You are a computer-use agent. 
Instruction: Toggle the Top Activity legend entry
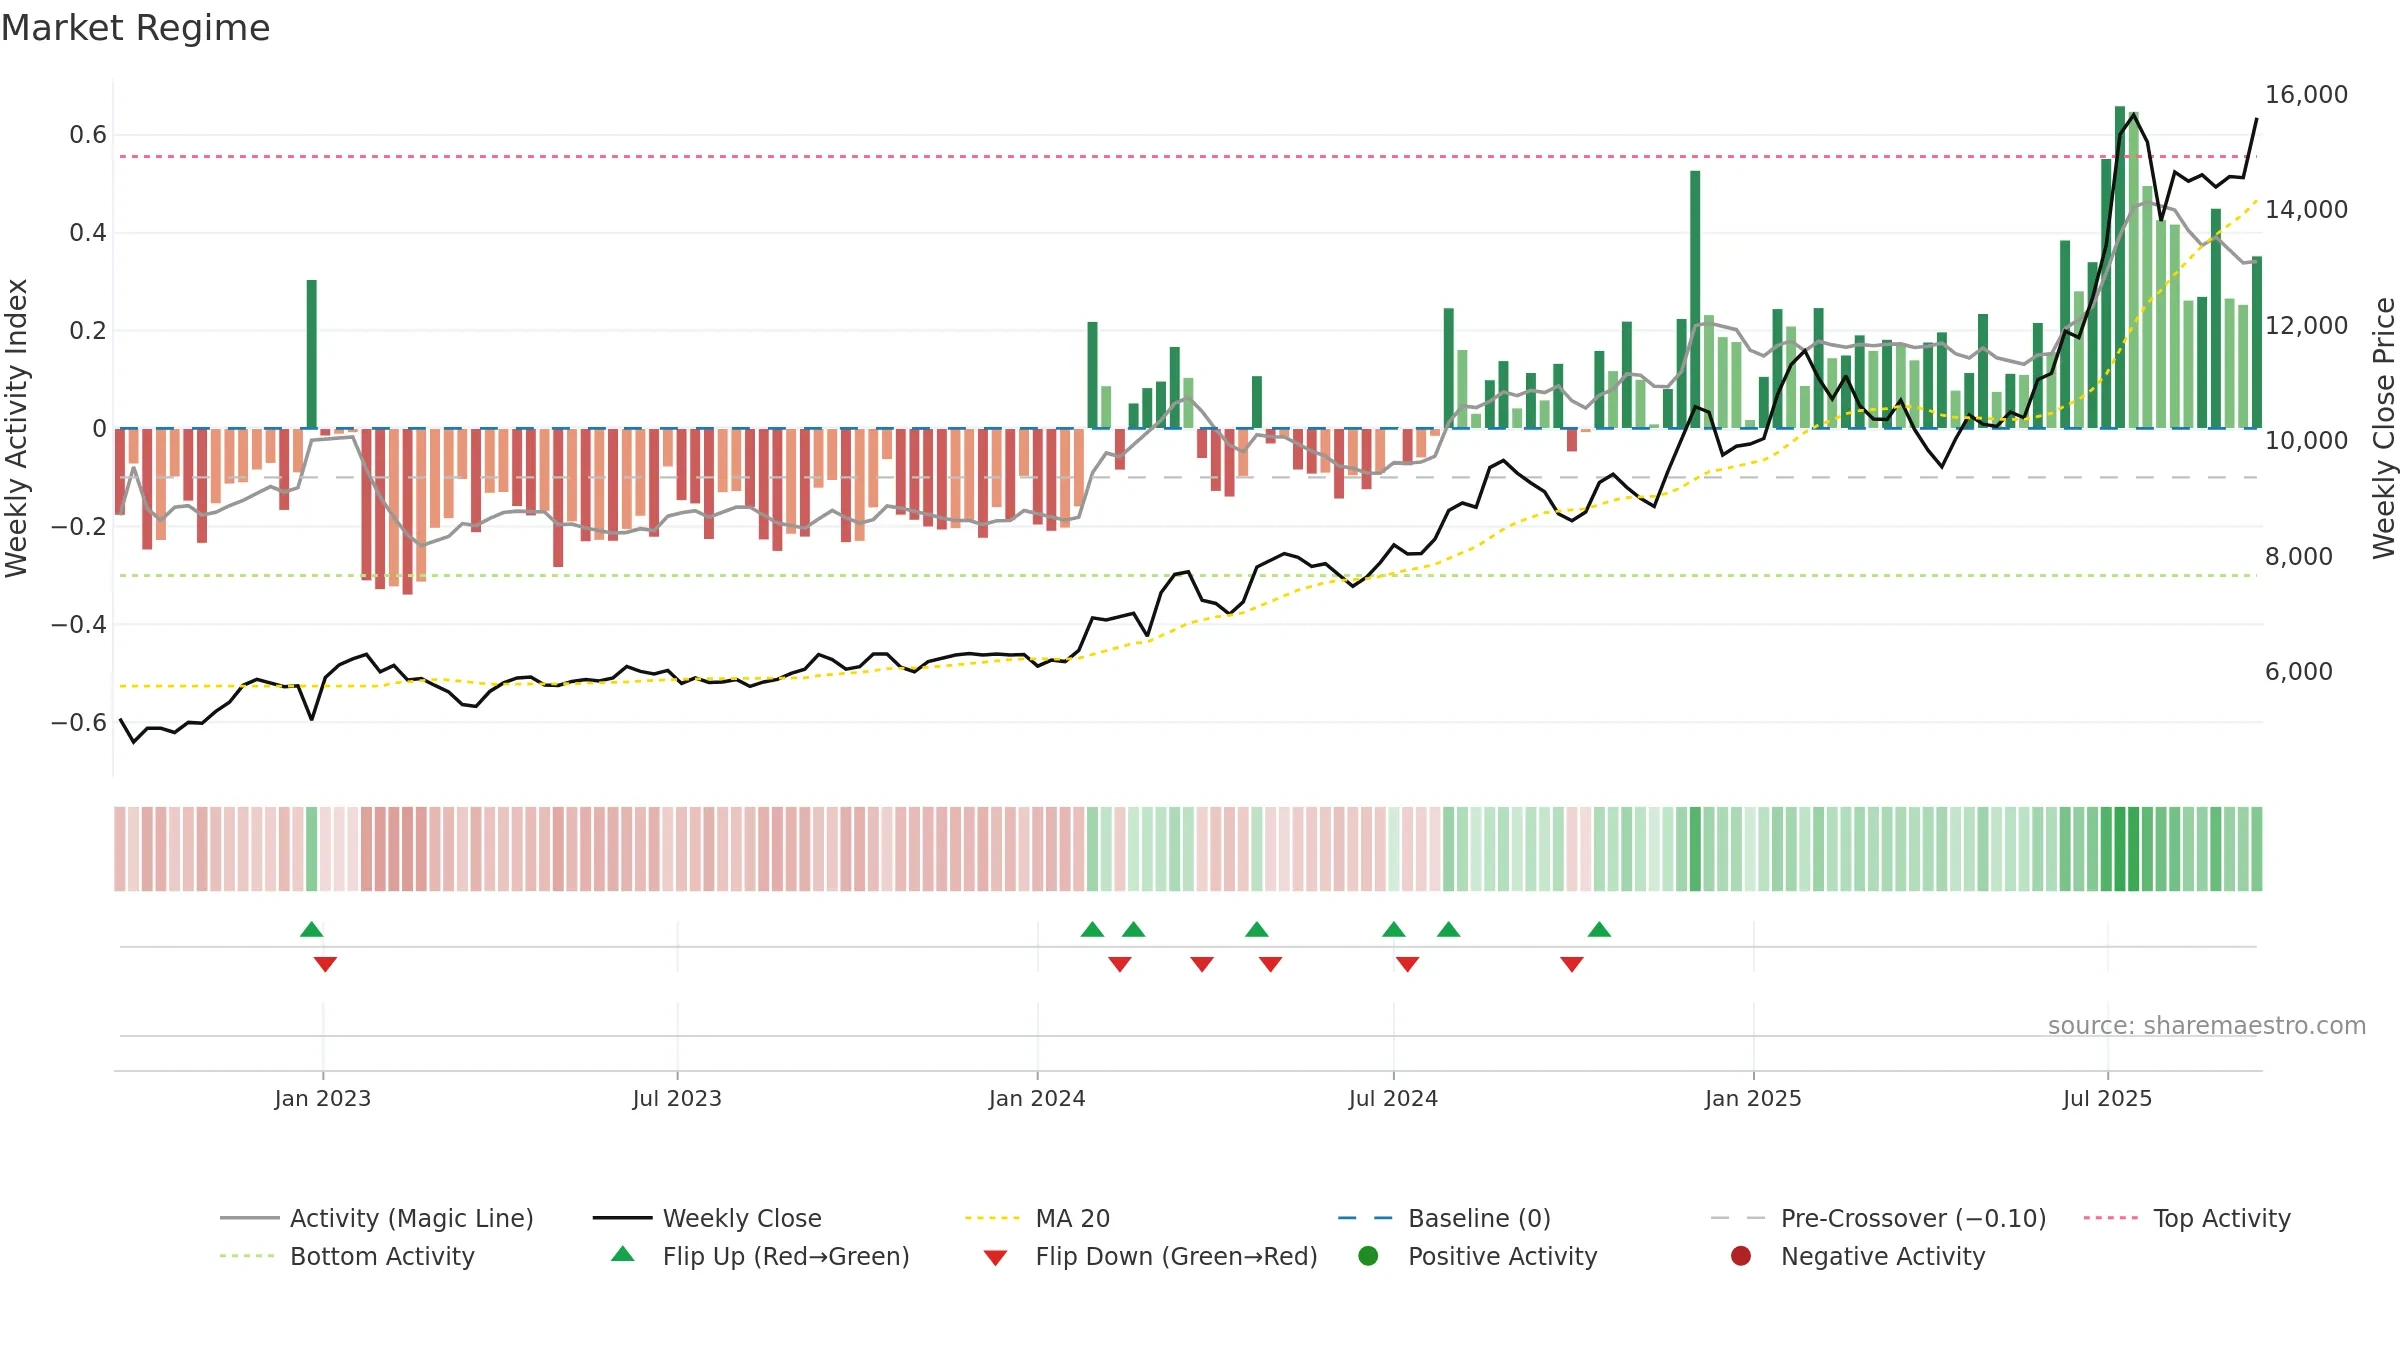pyautogui.click(x=2187, y=1218)
